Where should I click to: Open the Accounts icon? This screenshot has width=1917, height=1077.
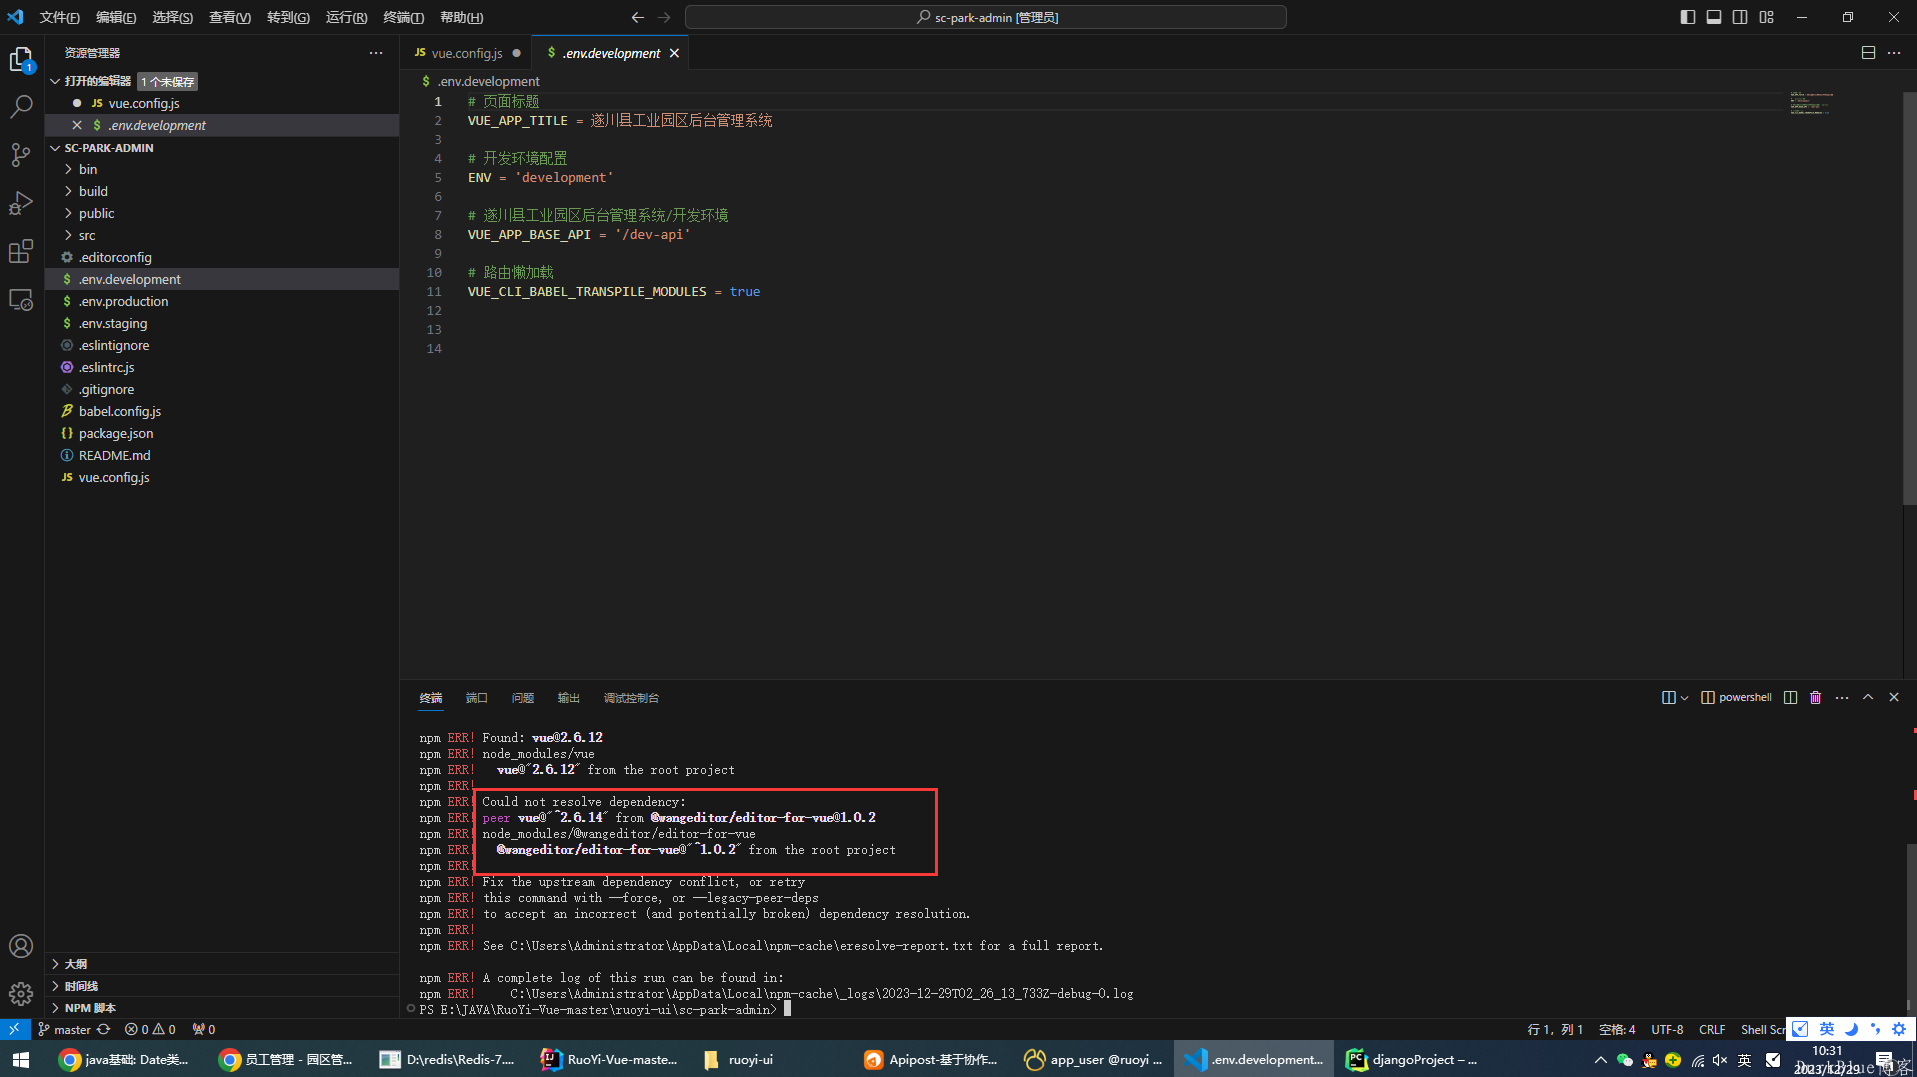[21, 946]
